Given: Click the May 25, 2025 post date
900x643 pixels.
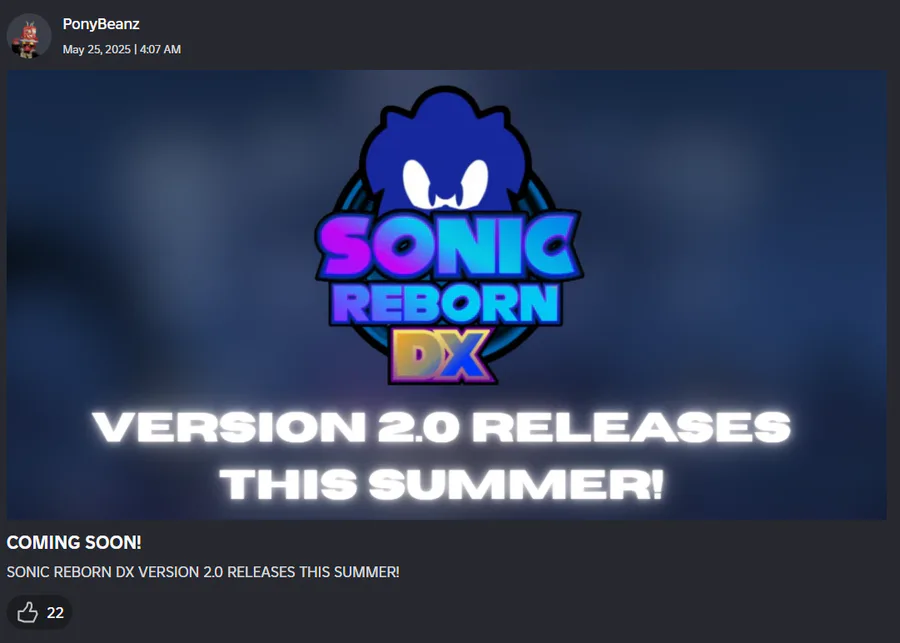Looking at the screenshot, I should 96,49.
